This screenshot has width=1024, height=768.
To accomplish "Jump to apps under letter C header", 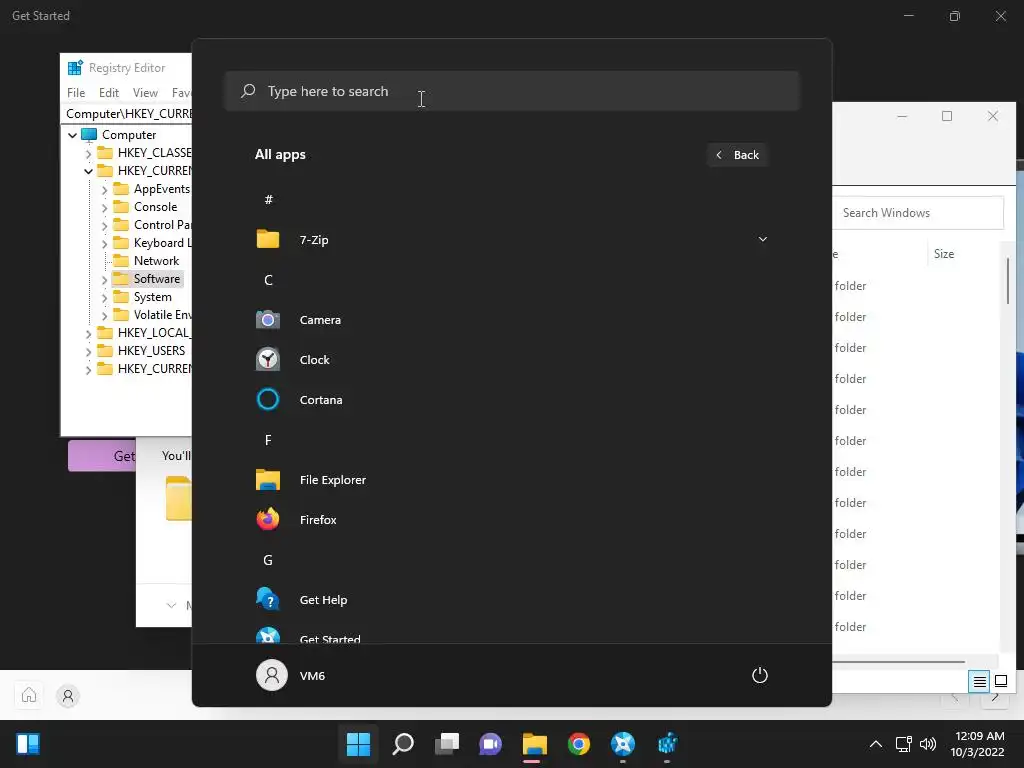I will (x=268, y=280).
